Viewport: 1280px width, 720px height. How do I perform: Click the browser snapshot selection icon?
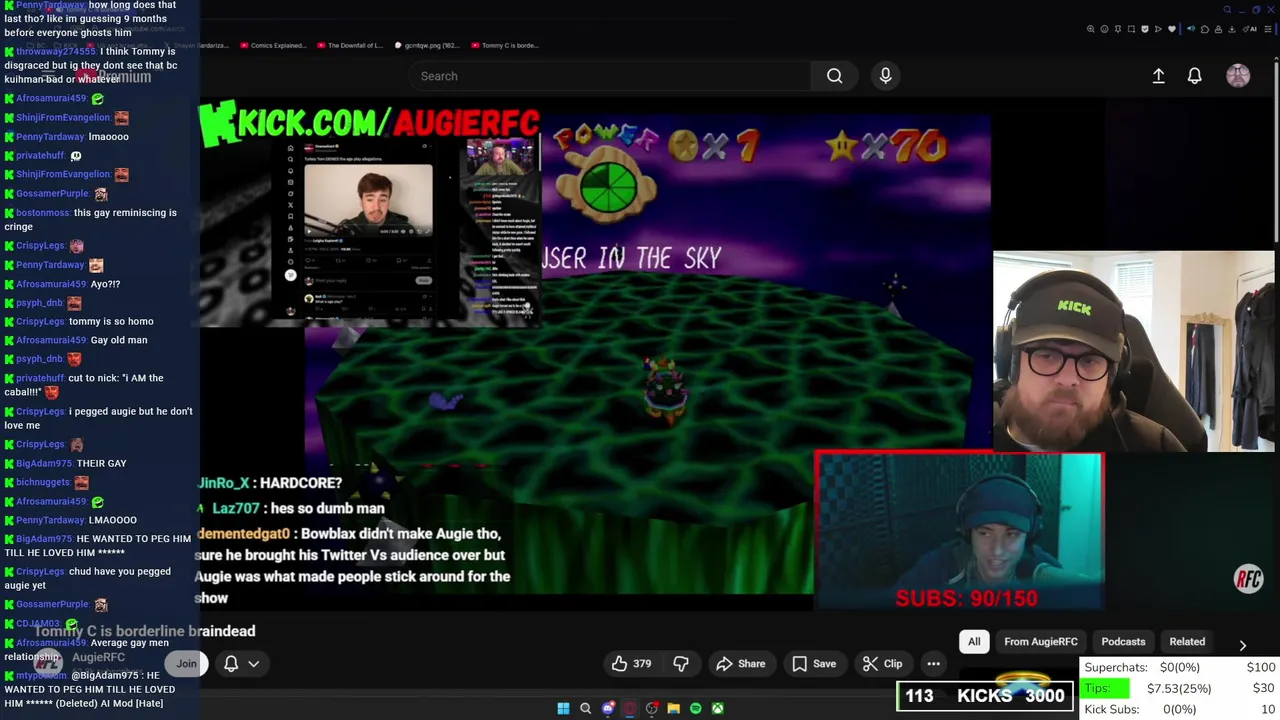point(1131,29)
